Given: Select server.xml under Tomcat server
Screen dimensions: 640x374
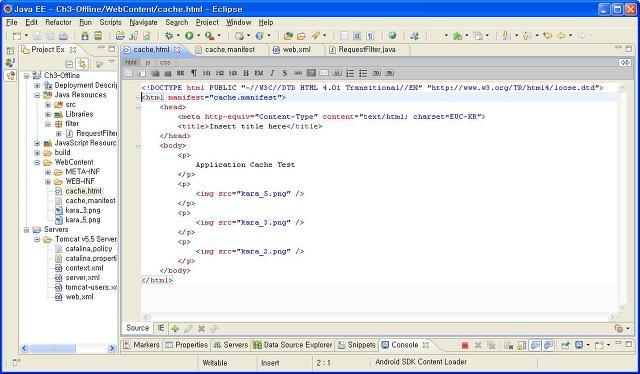Looking at the screenshot, I should pyautogui.click(x=82, y=278).
